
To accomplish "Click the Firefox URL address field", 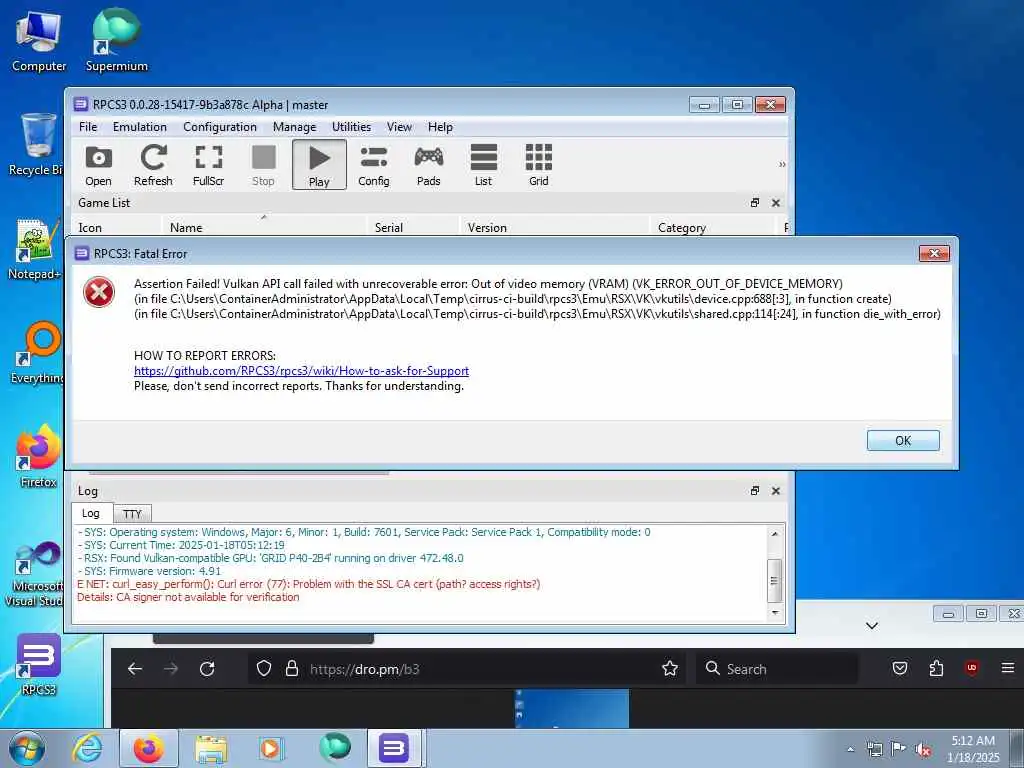I will coord(467,669).
